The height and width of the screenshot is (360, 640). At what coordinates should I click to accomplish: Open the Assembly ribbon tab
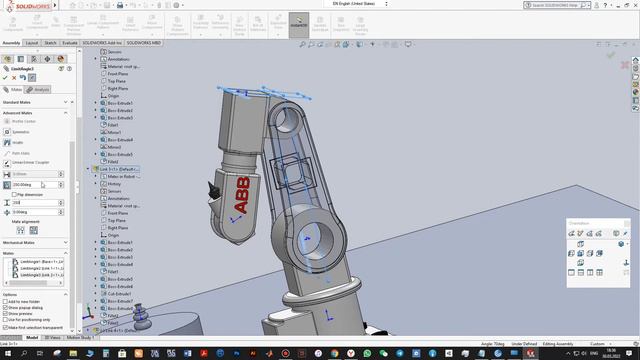[11, 43]
